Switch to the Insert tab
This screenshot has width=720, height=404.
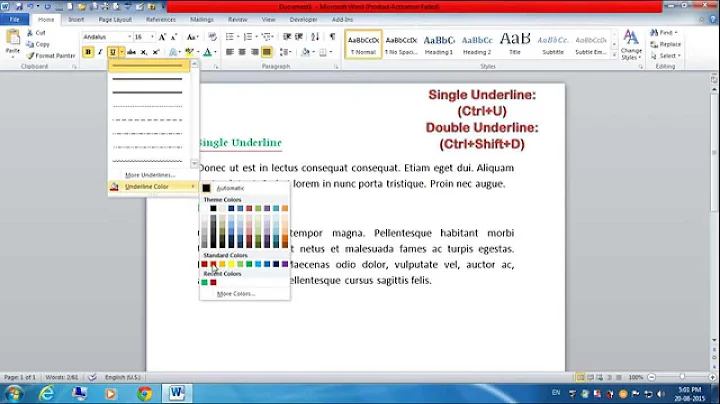76,20
